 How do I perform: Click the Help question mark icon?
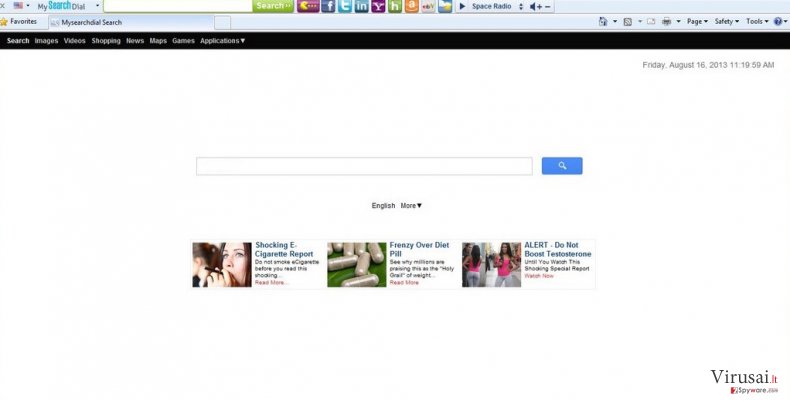pyautogui.click(x=778, y=22)
